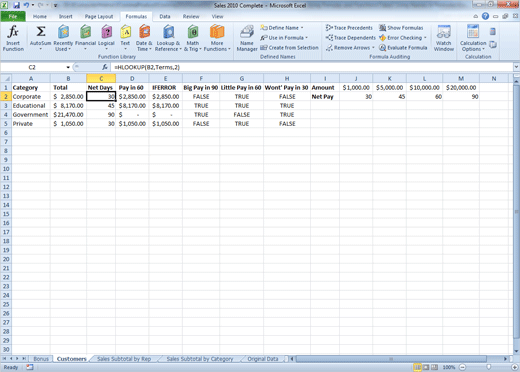This screenshot has width=520, height=372.
Task: Expand the formula bar
Action: click(516, 67)
